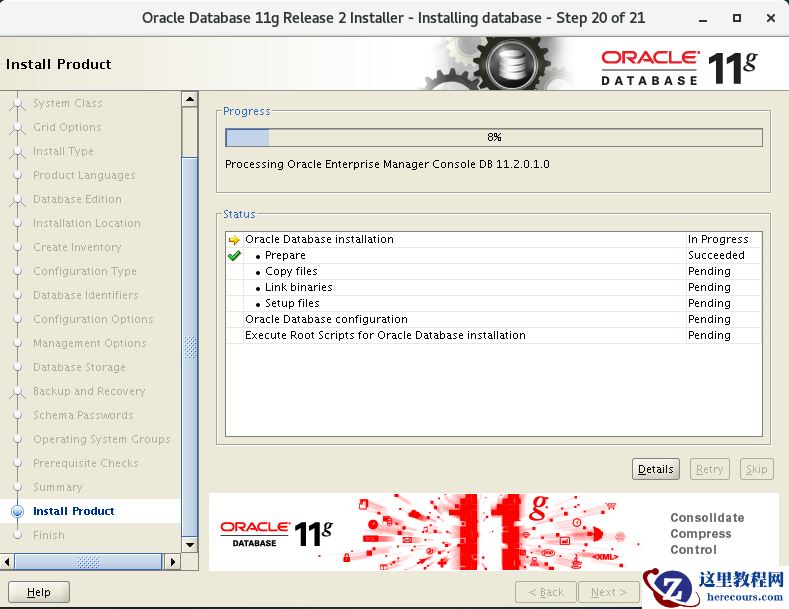The width and height of the screenshot is (789, 609).
Task: Click the Processing Oracle Enterprise Manager Console text
Action: 387,164
